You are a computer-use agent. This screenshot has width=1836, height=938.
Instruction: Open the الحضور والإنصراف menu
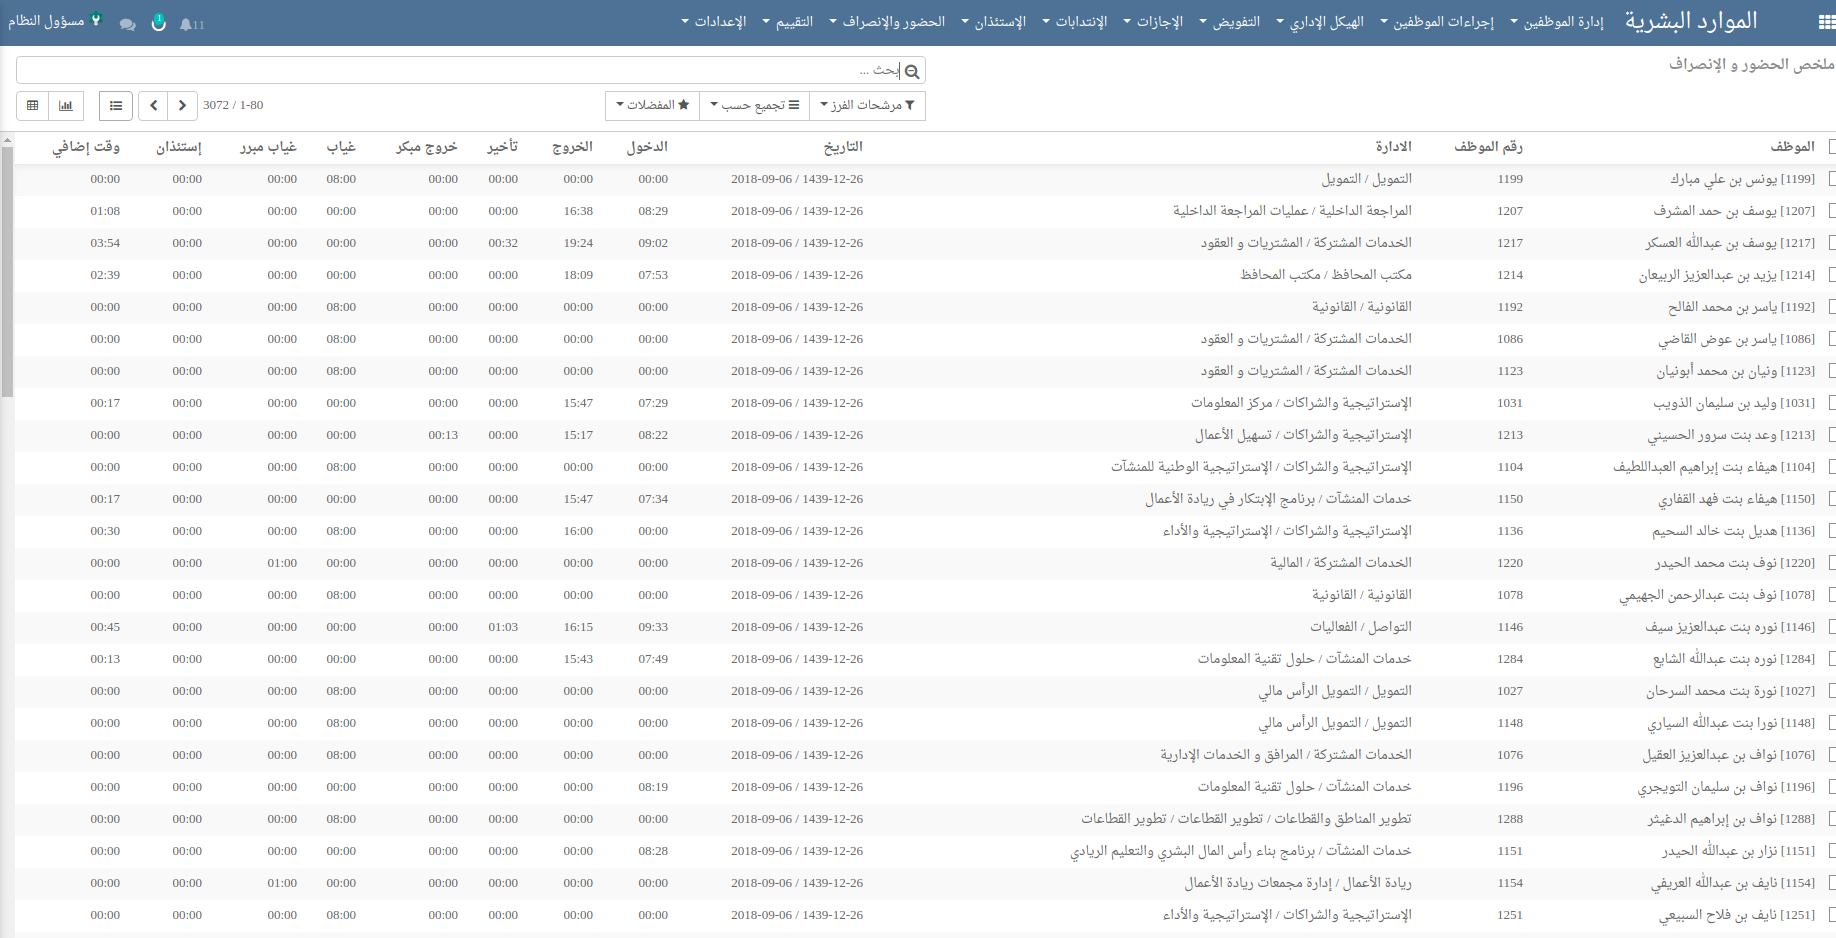(887, 22)
